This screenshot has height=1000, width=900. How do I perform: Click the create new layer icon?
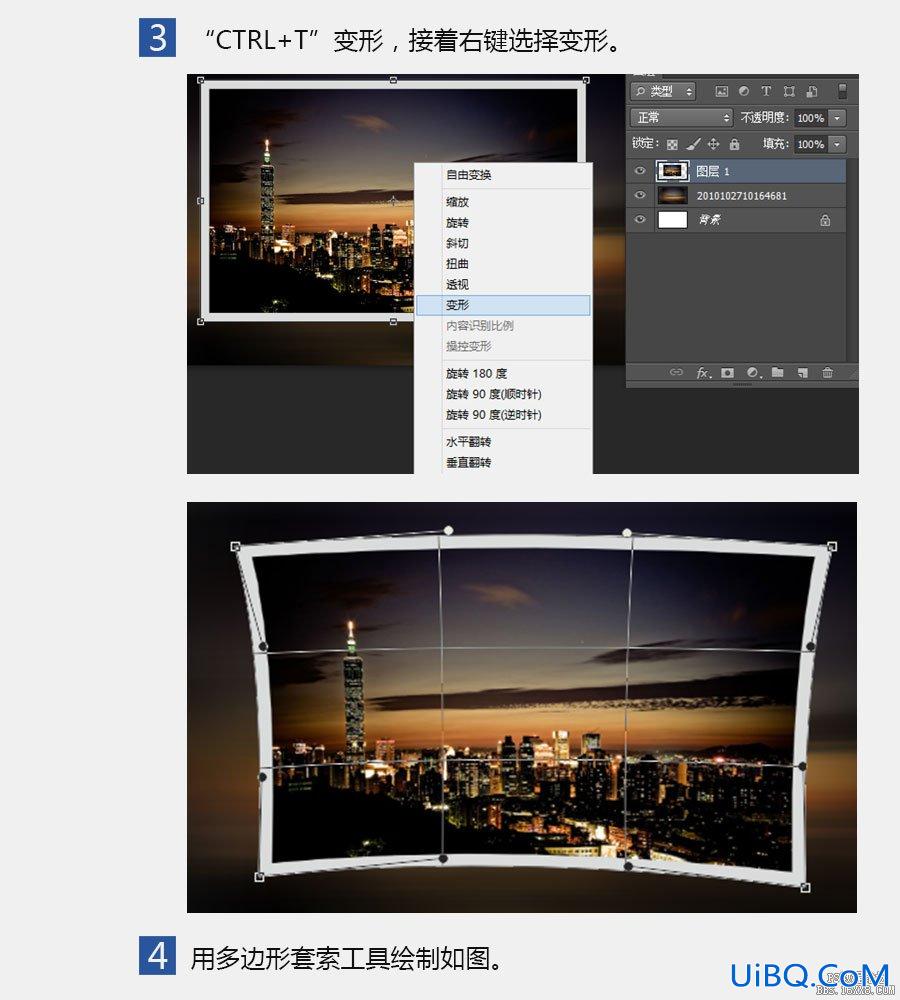(802, 372)
